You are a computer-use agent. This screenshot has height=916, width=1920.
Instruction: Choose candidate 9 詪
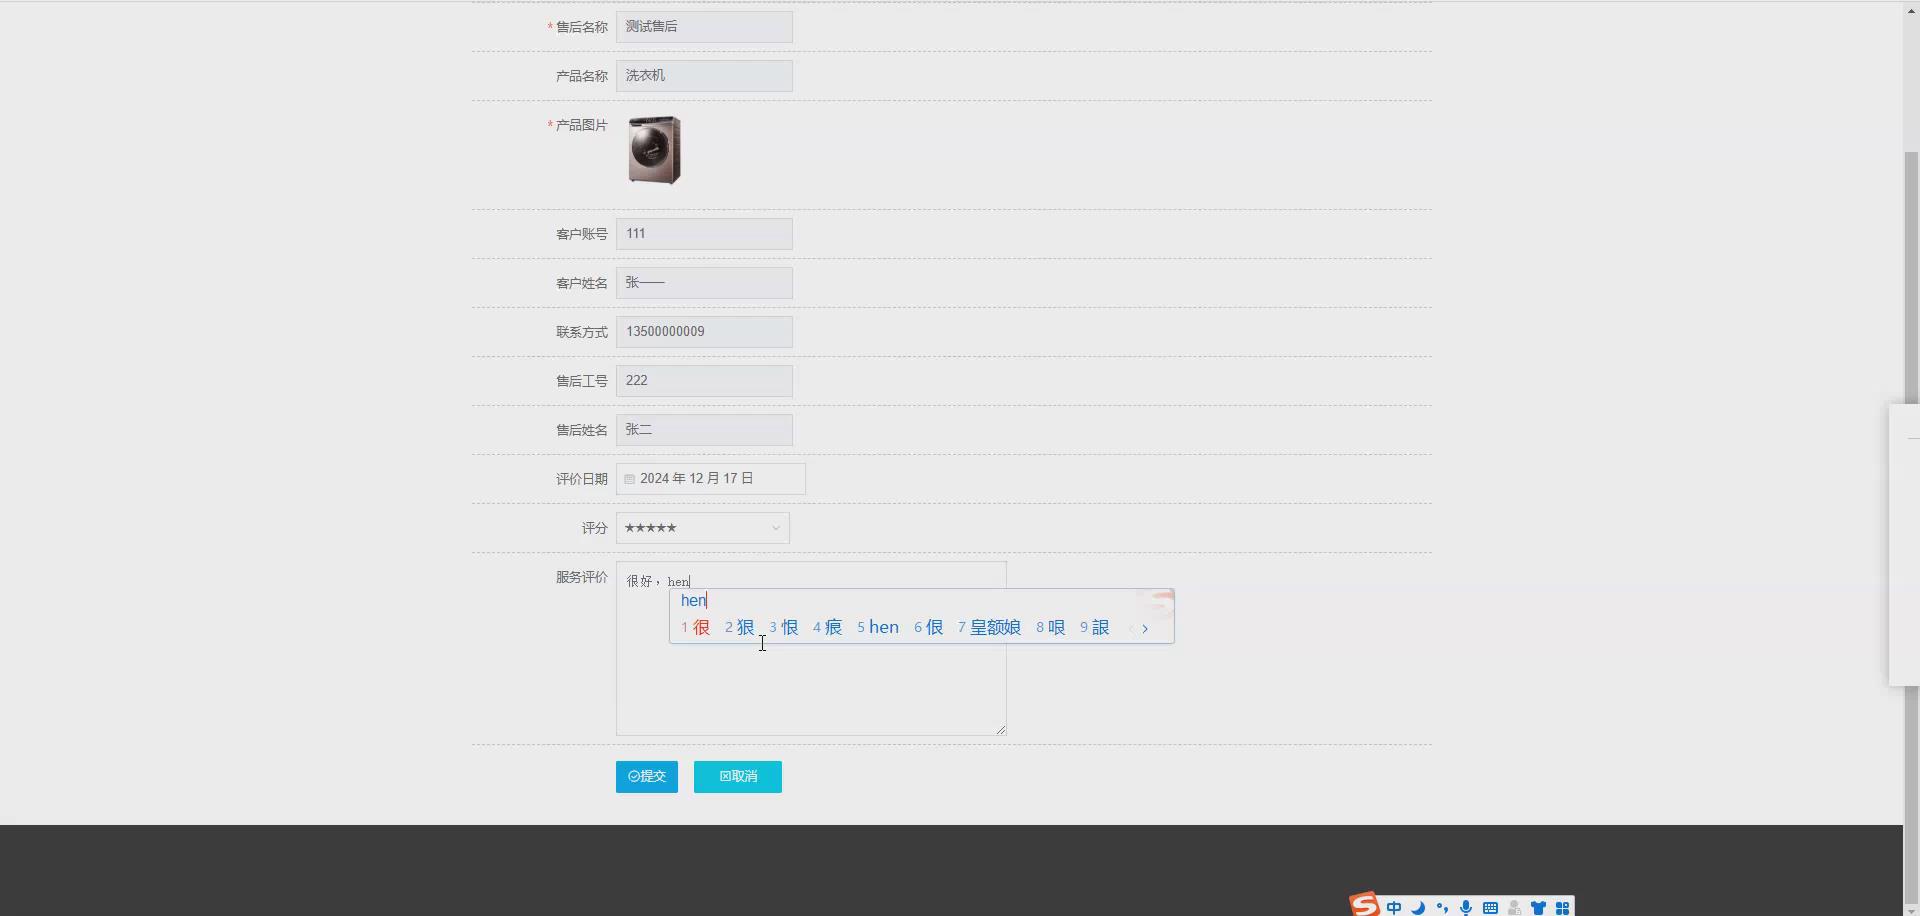(x=1095, y=628)
